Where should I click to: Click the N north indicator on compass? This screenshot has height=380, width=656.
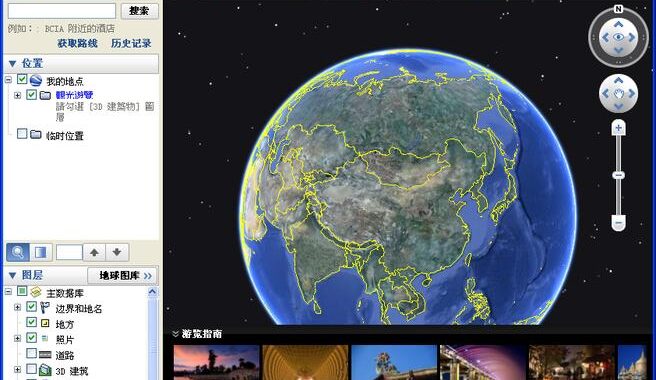coord(618,9)
